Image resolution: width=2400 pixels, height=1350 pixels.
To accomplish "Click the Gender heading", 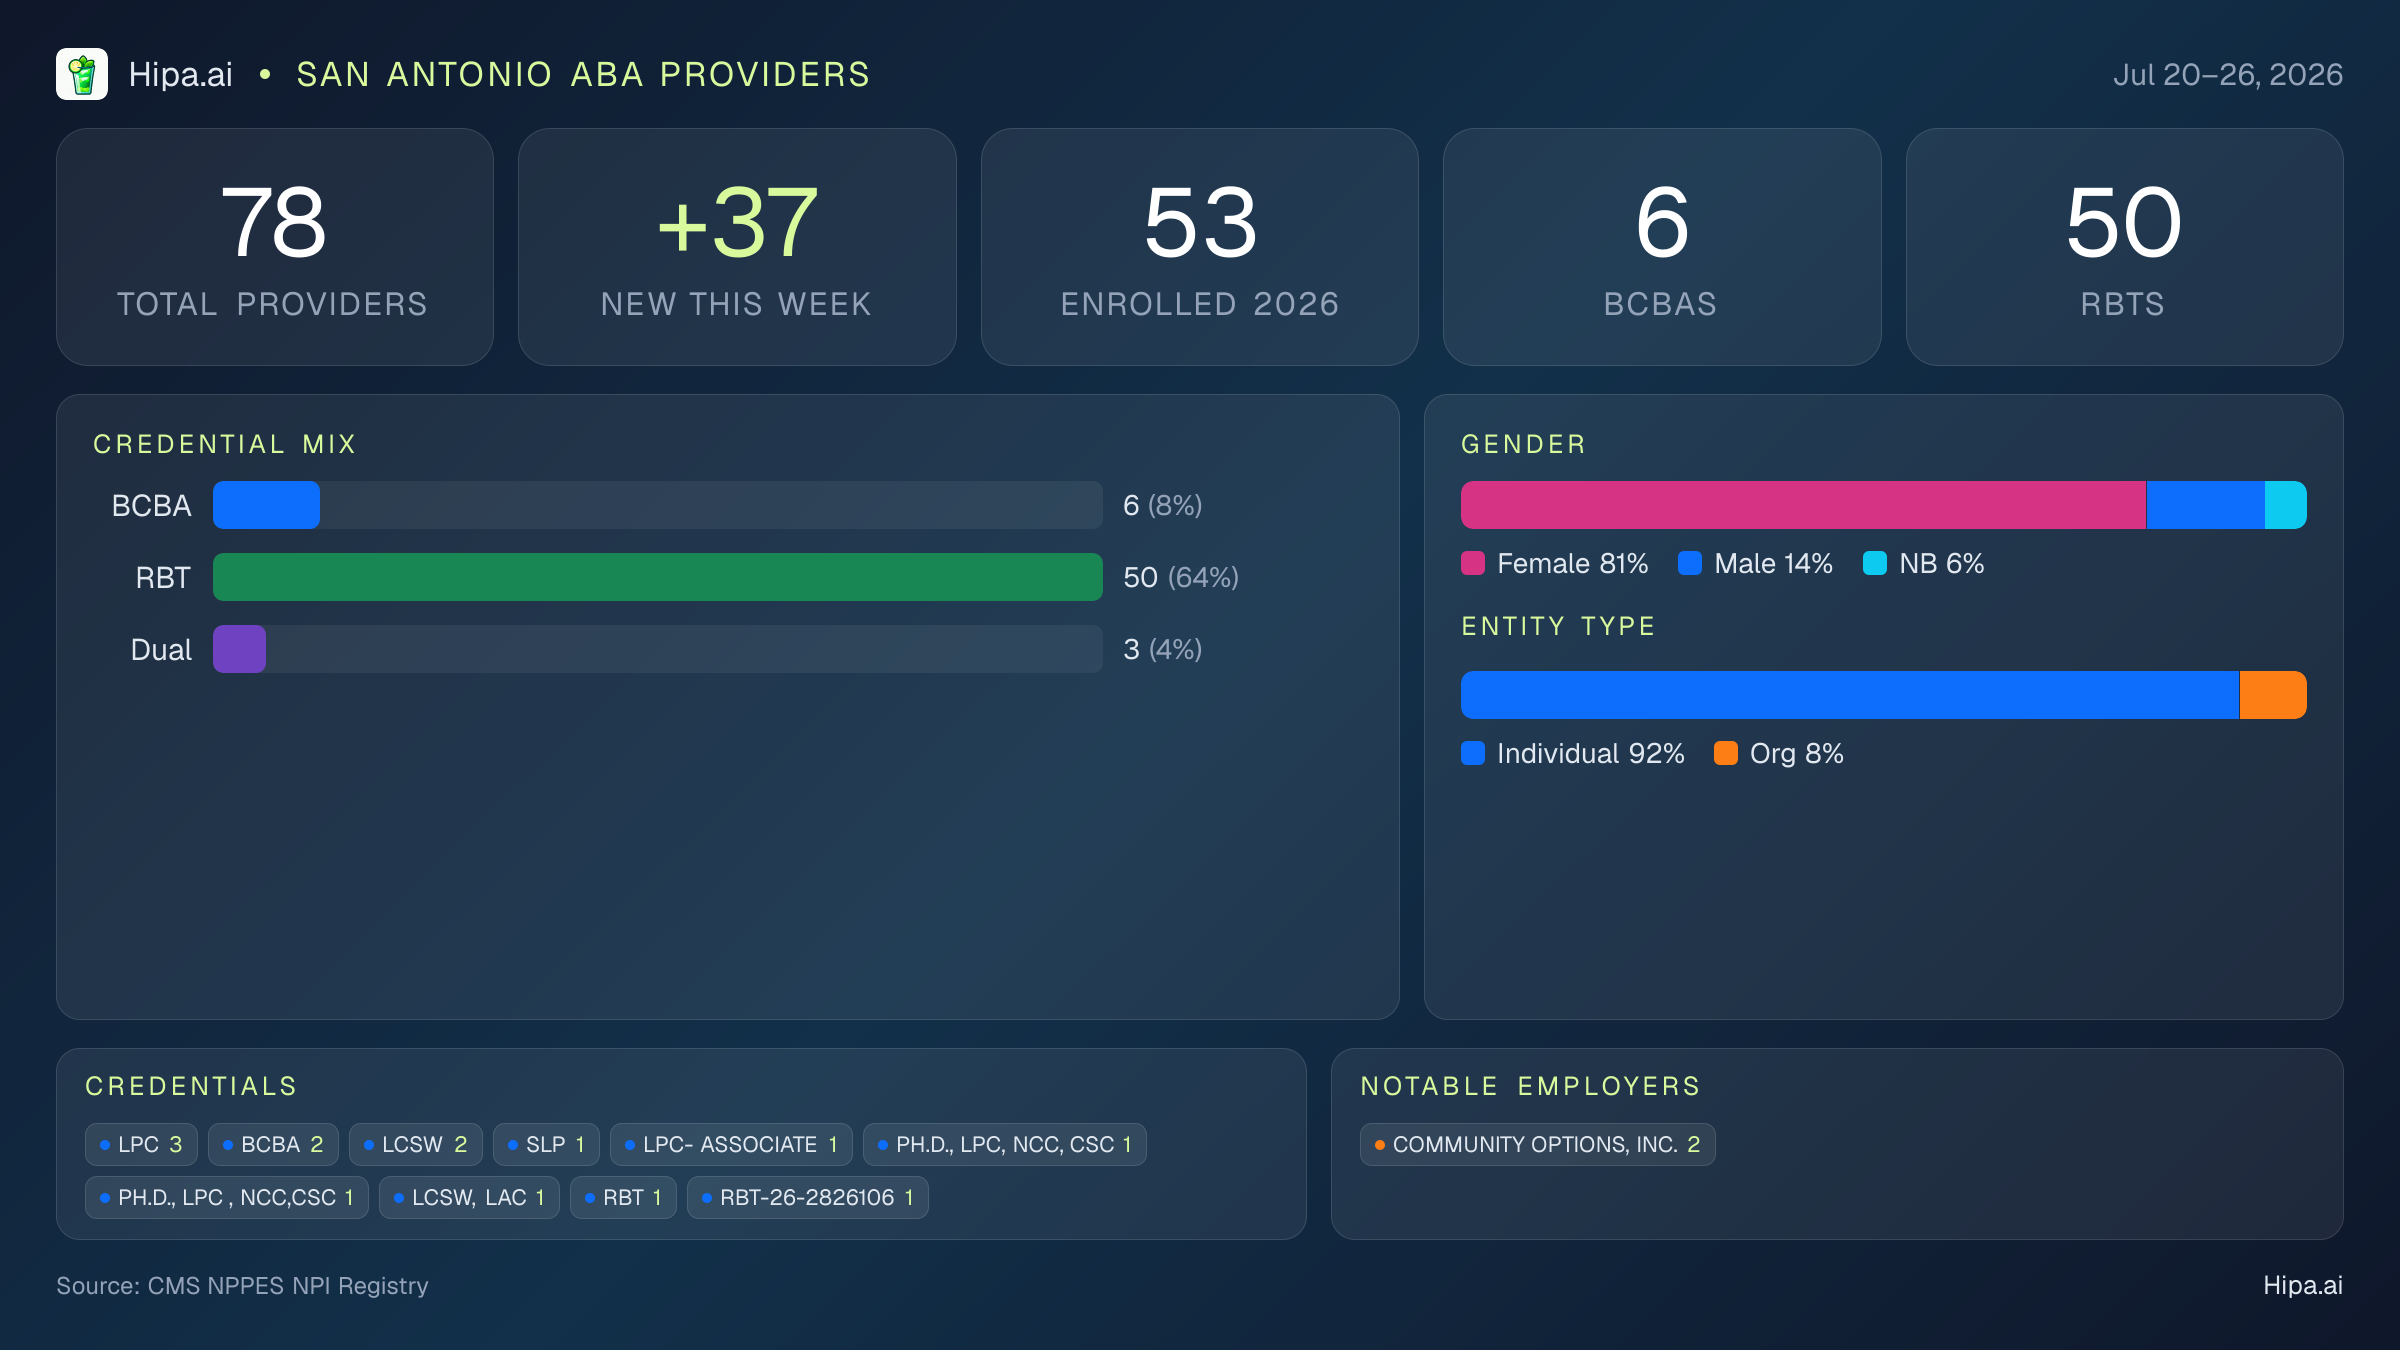I will point(1523,444).
